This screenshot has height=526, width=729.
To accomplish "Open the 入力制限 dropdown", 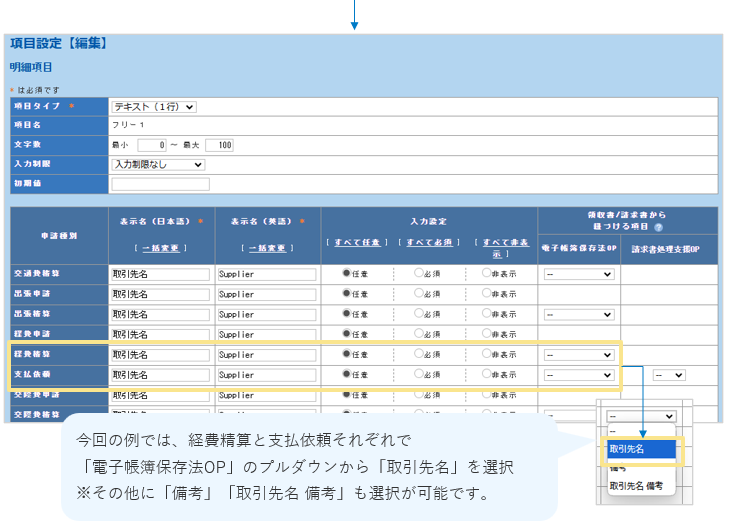I will (158, 164).
